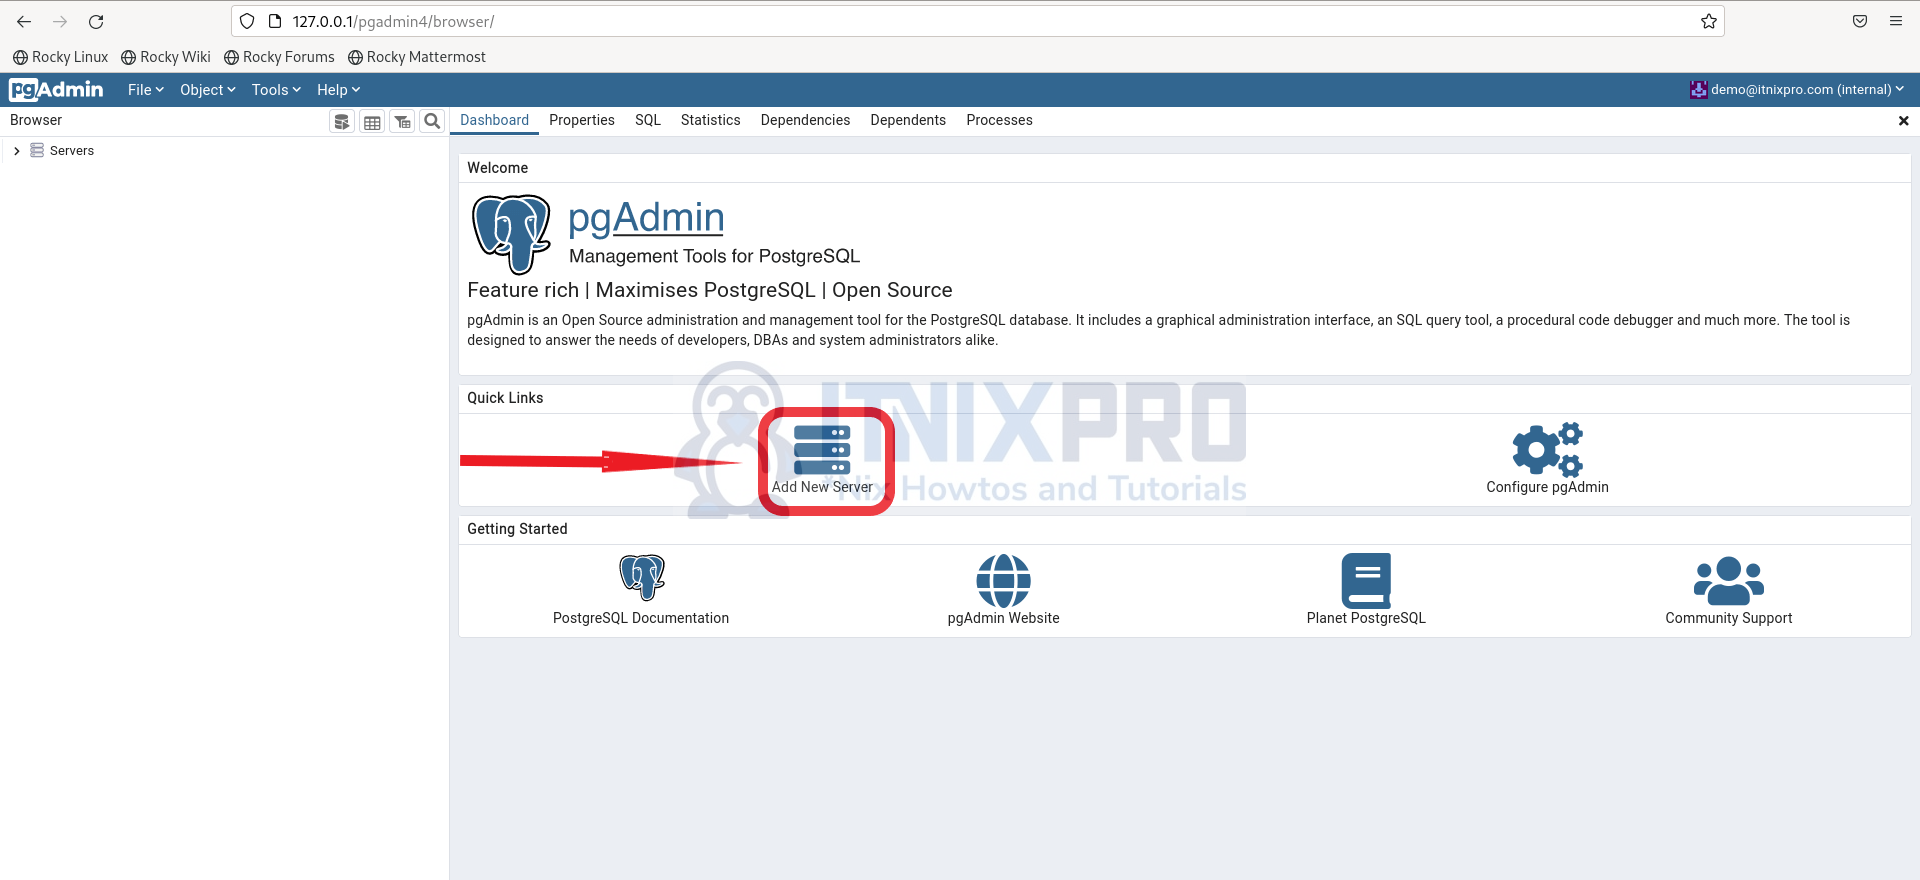Select the Servers tree item label

tap(72, 151)
